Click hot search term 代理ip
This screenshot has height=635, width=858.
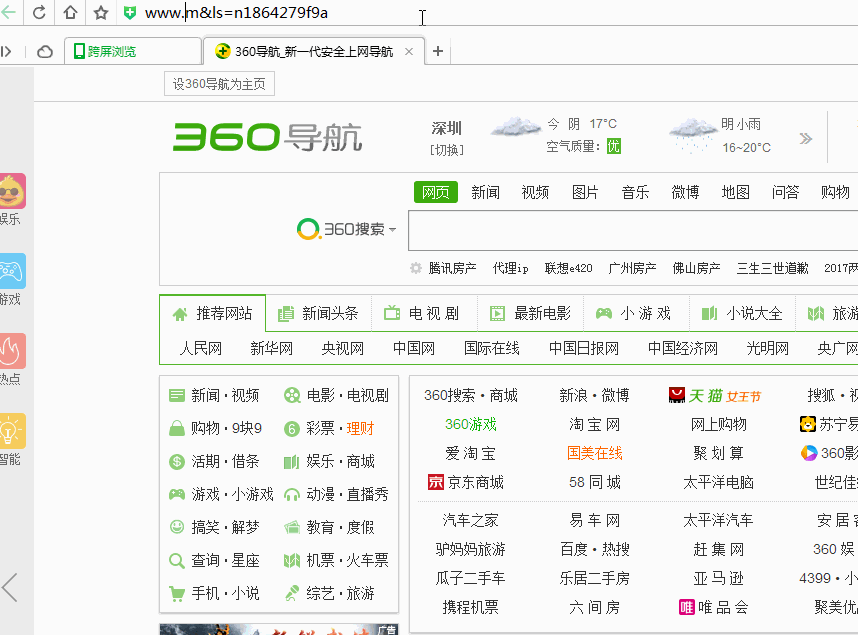point(511,268)
